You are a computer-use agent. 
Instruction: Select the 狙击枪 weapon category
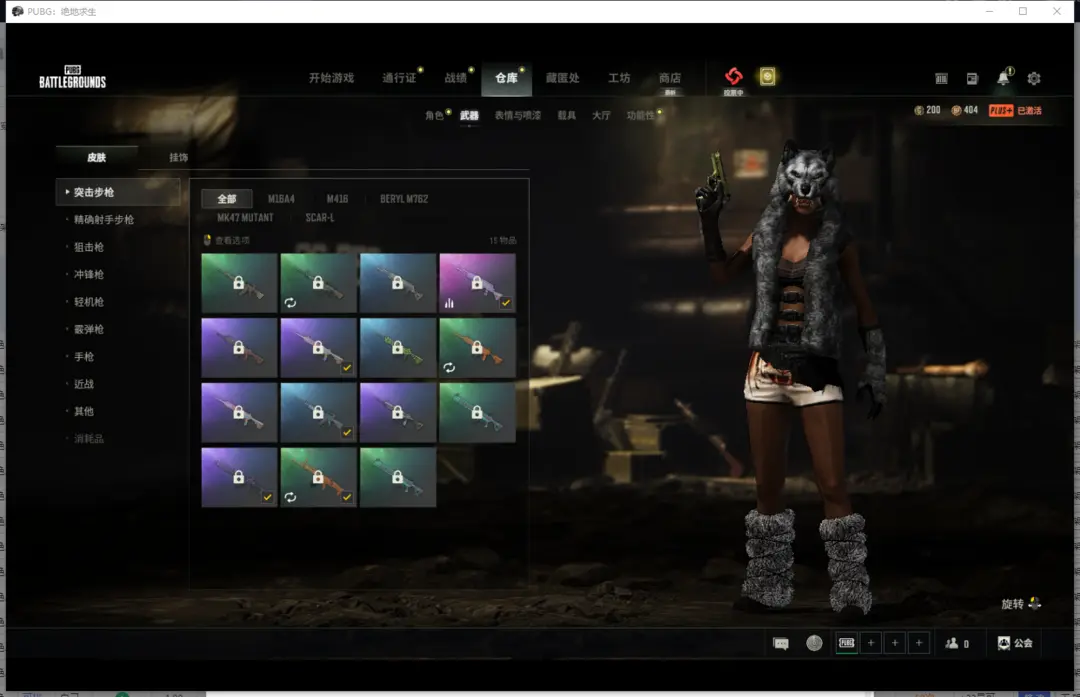[x=89, y=247]
